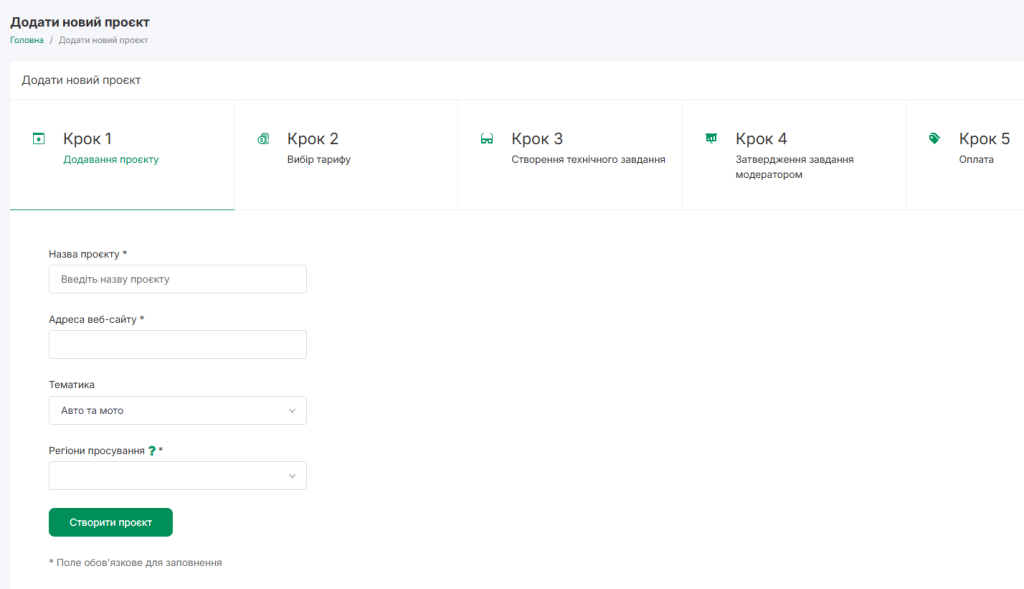Screen dimensions: 1024x589
Task: Click the Крок 3 glasses icon
Action: pos(487,139)
